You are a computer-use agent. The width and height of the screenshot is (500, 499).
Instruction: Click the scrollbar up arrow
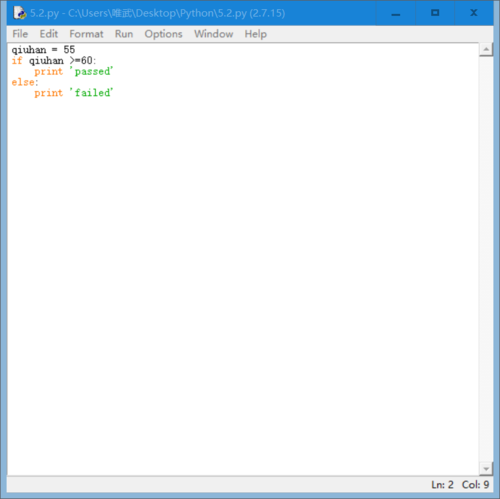pos(486,50)
